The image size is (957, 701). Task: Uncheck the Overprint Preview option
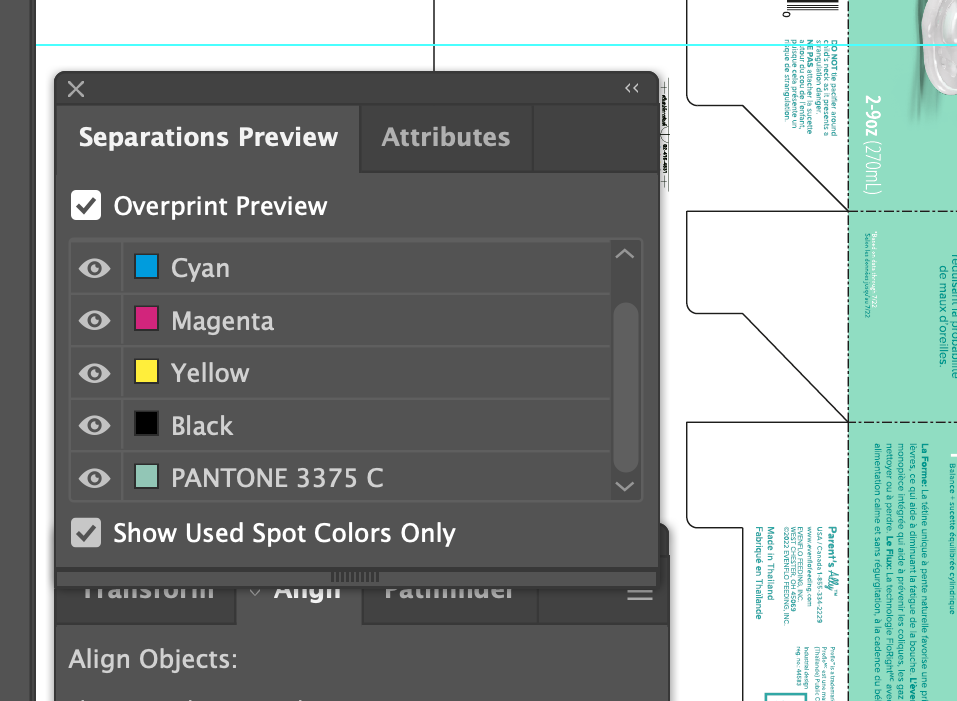[x=85, y=205]
